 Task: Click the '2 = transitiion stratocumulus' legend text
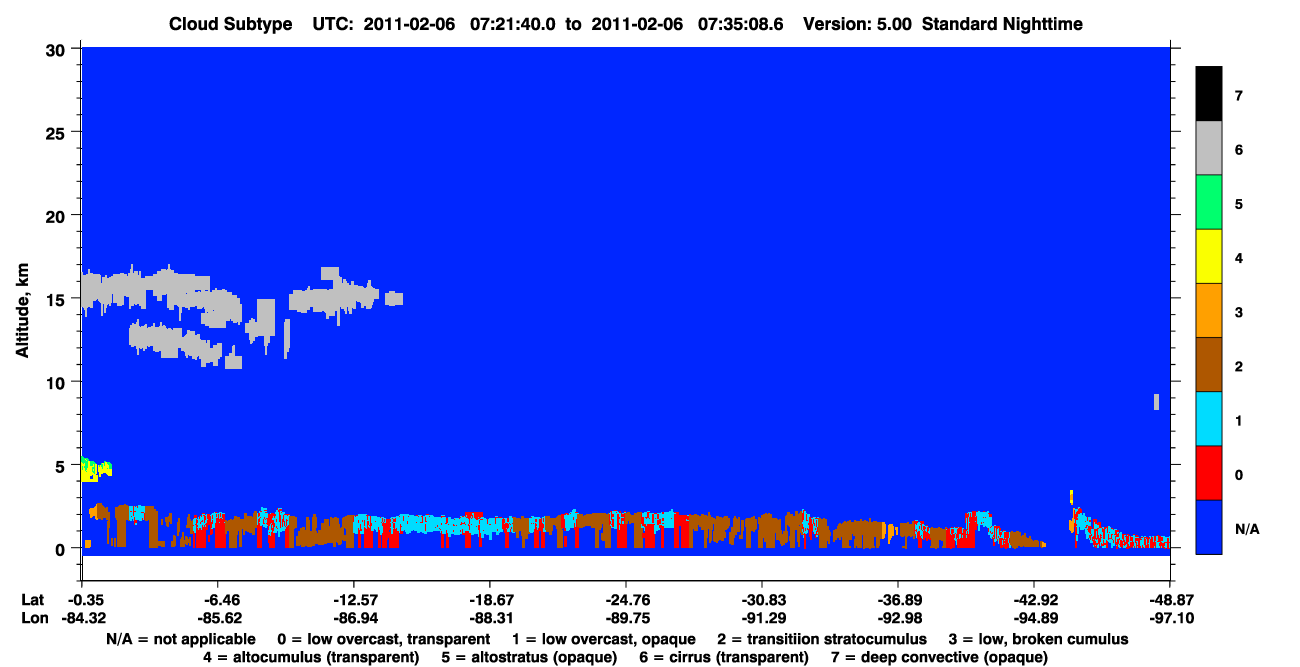tap(821, 638)
